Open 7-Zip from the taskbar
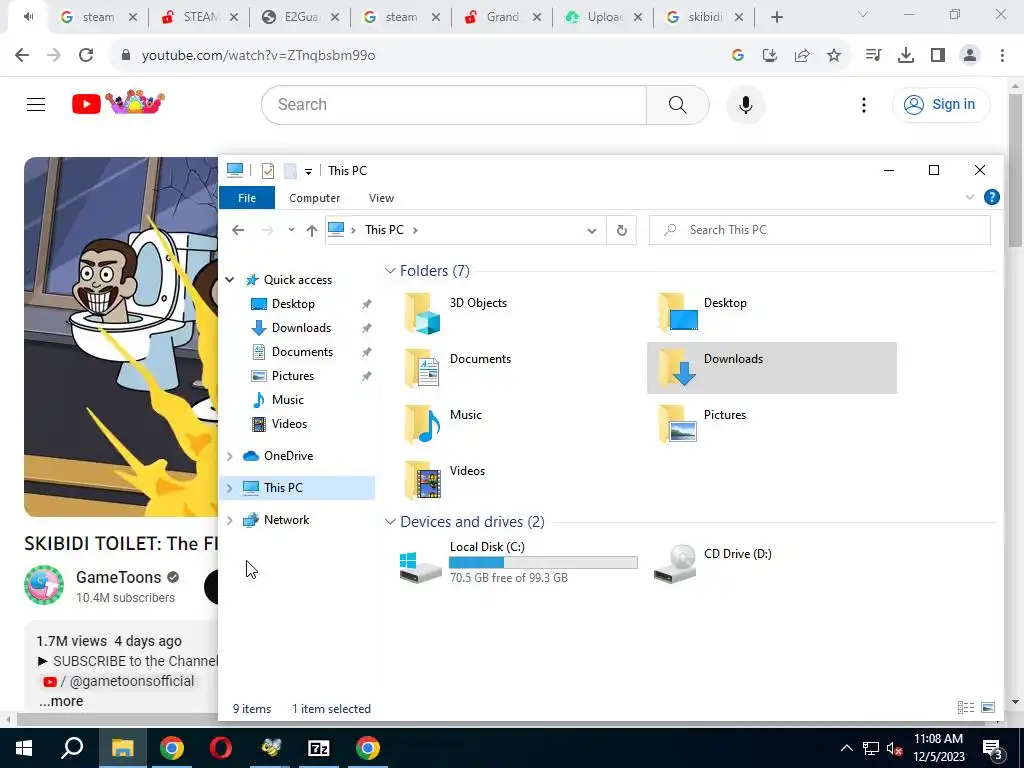Viewport: 1024px width, 768px height. tap(319, 748)
